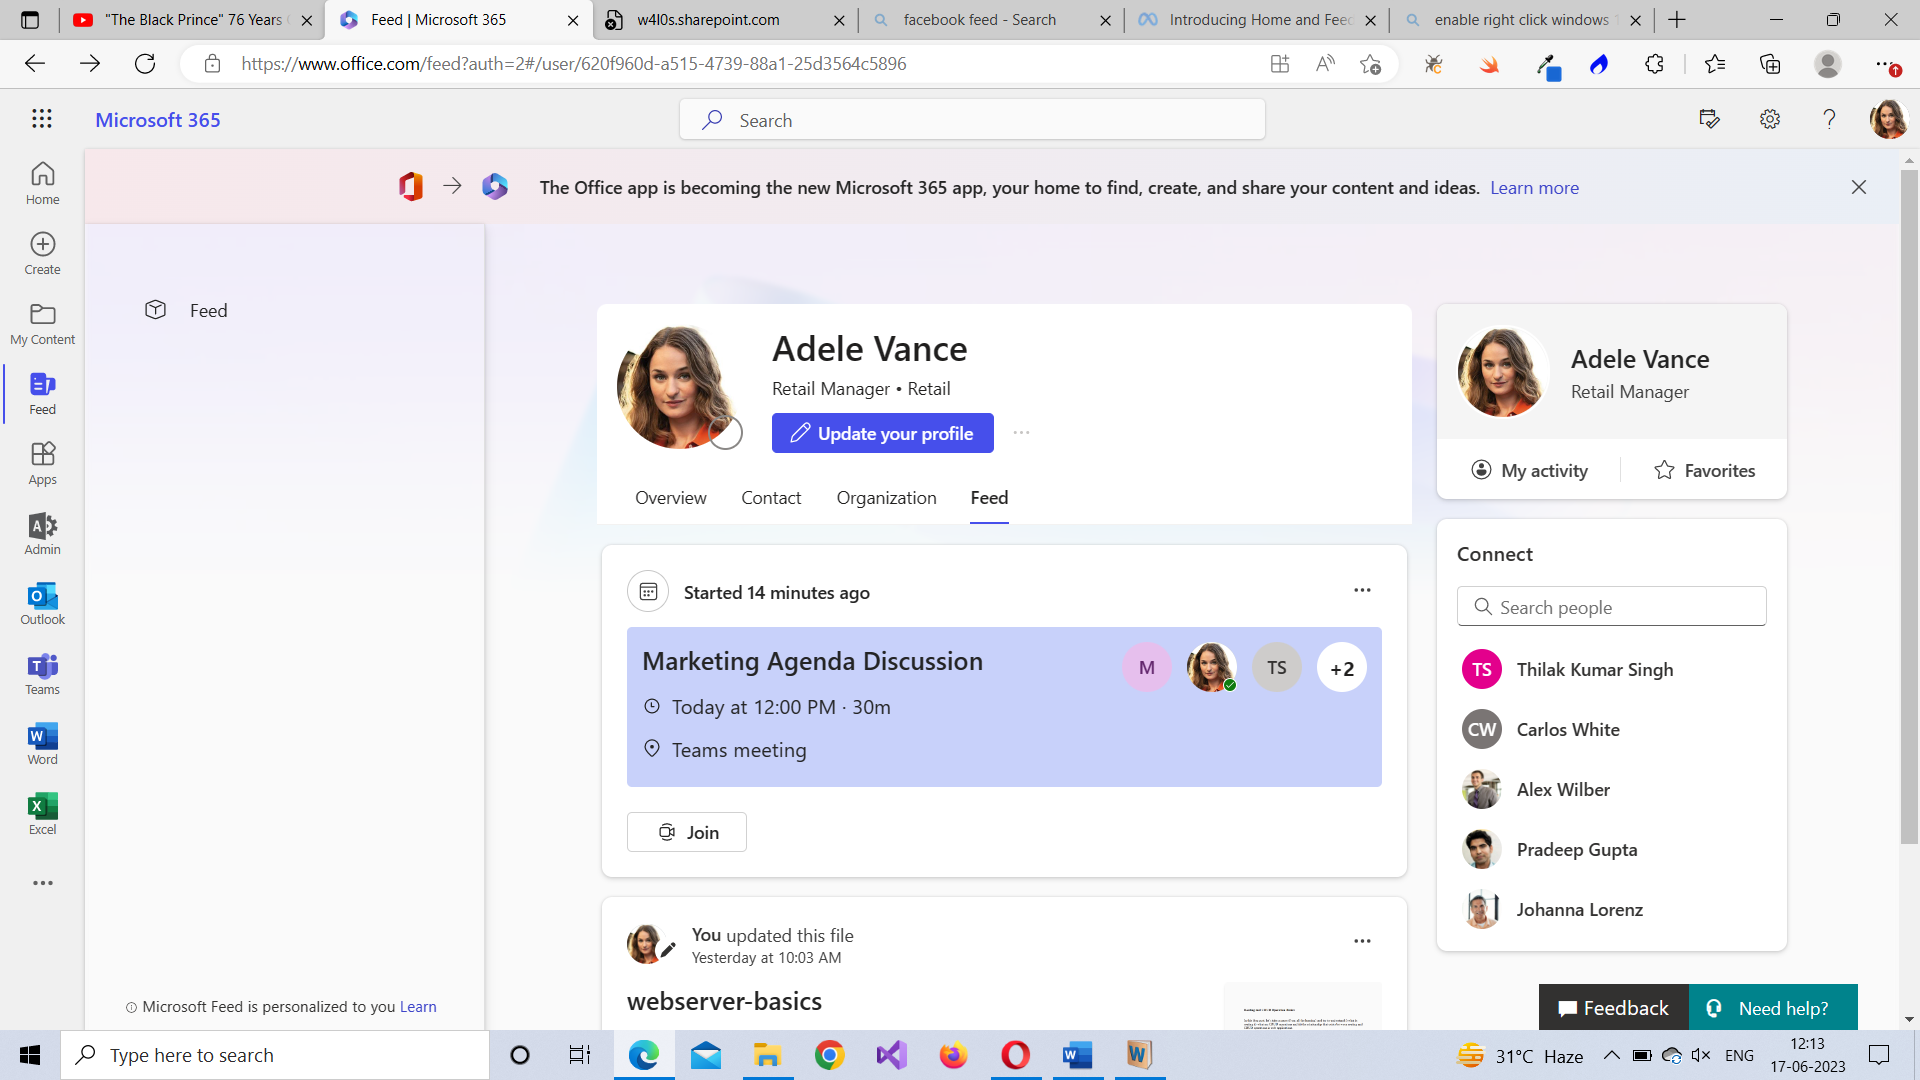Follow the Learn link about personalized Feed

pyautogui.click(x=418, y=1007)
